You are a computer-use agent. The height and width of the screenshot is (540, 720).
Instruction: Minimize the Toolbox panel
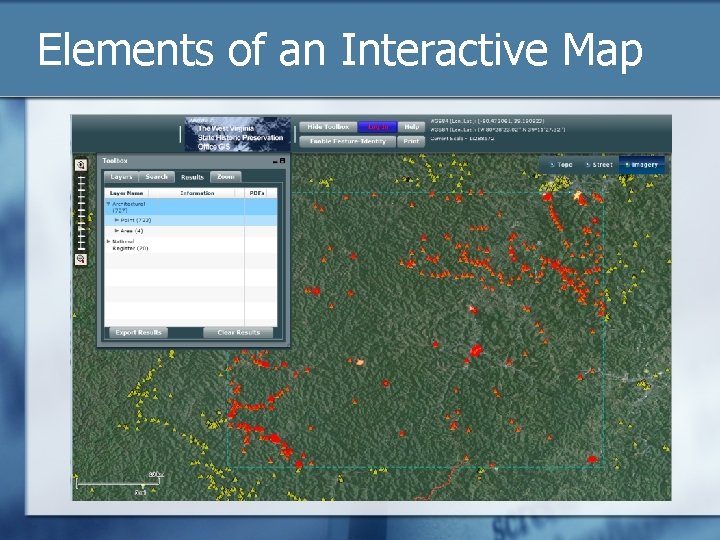pyautogui.click(x=275, y=161)
